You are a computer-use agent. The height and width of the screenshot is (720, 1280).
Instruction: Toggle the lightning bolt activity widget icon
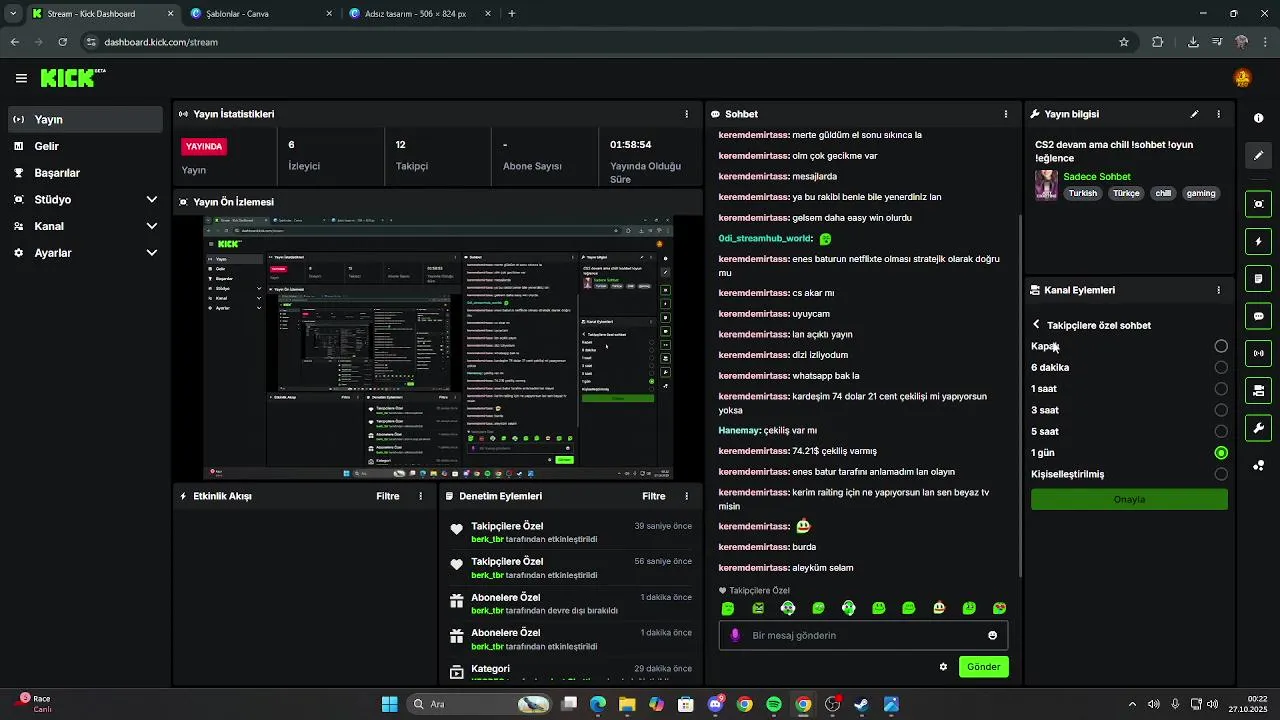click(1258, 241)
